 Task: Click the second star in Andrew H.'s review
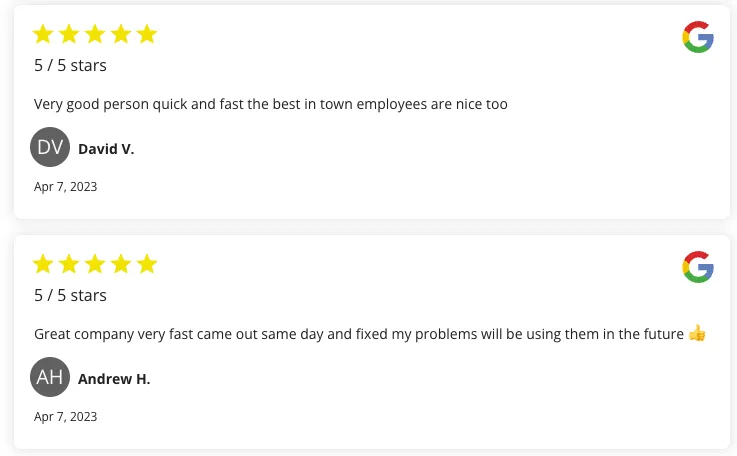click(69, 265)
